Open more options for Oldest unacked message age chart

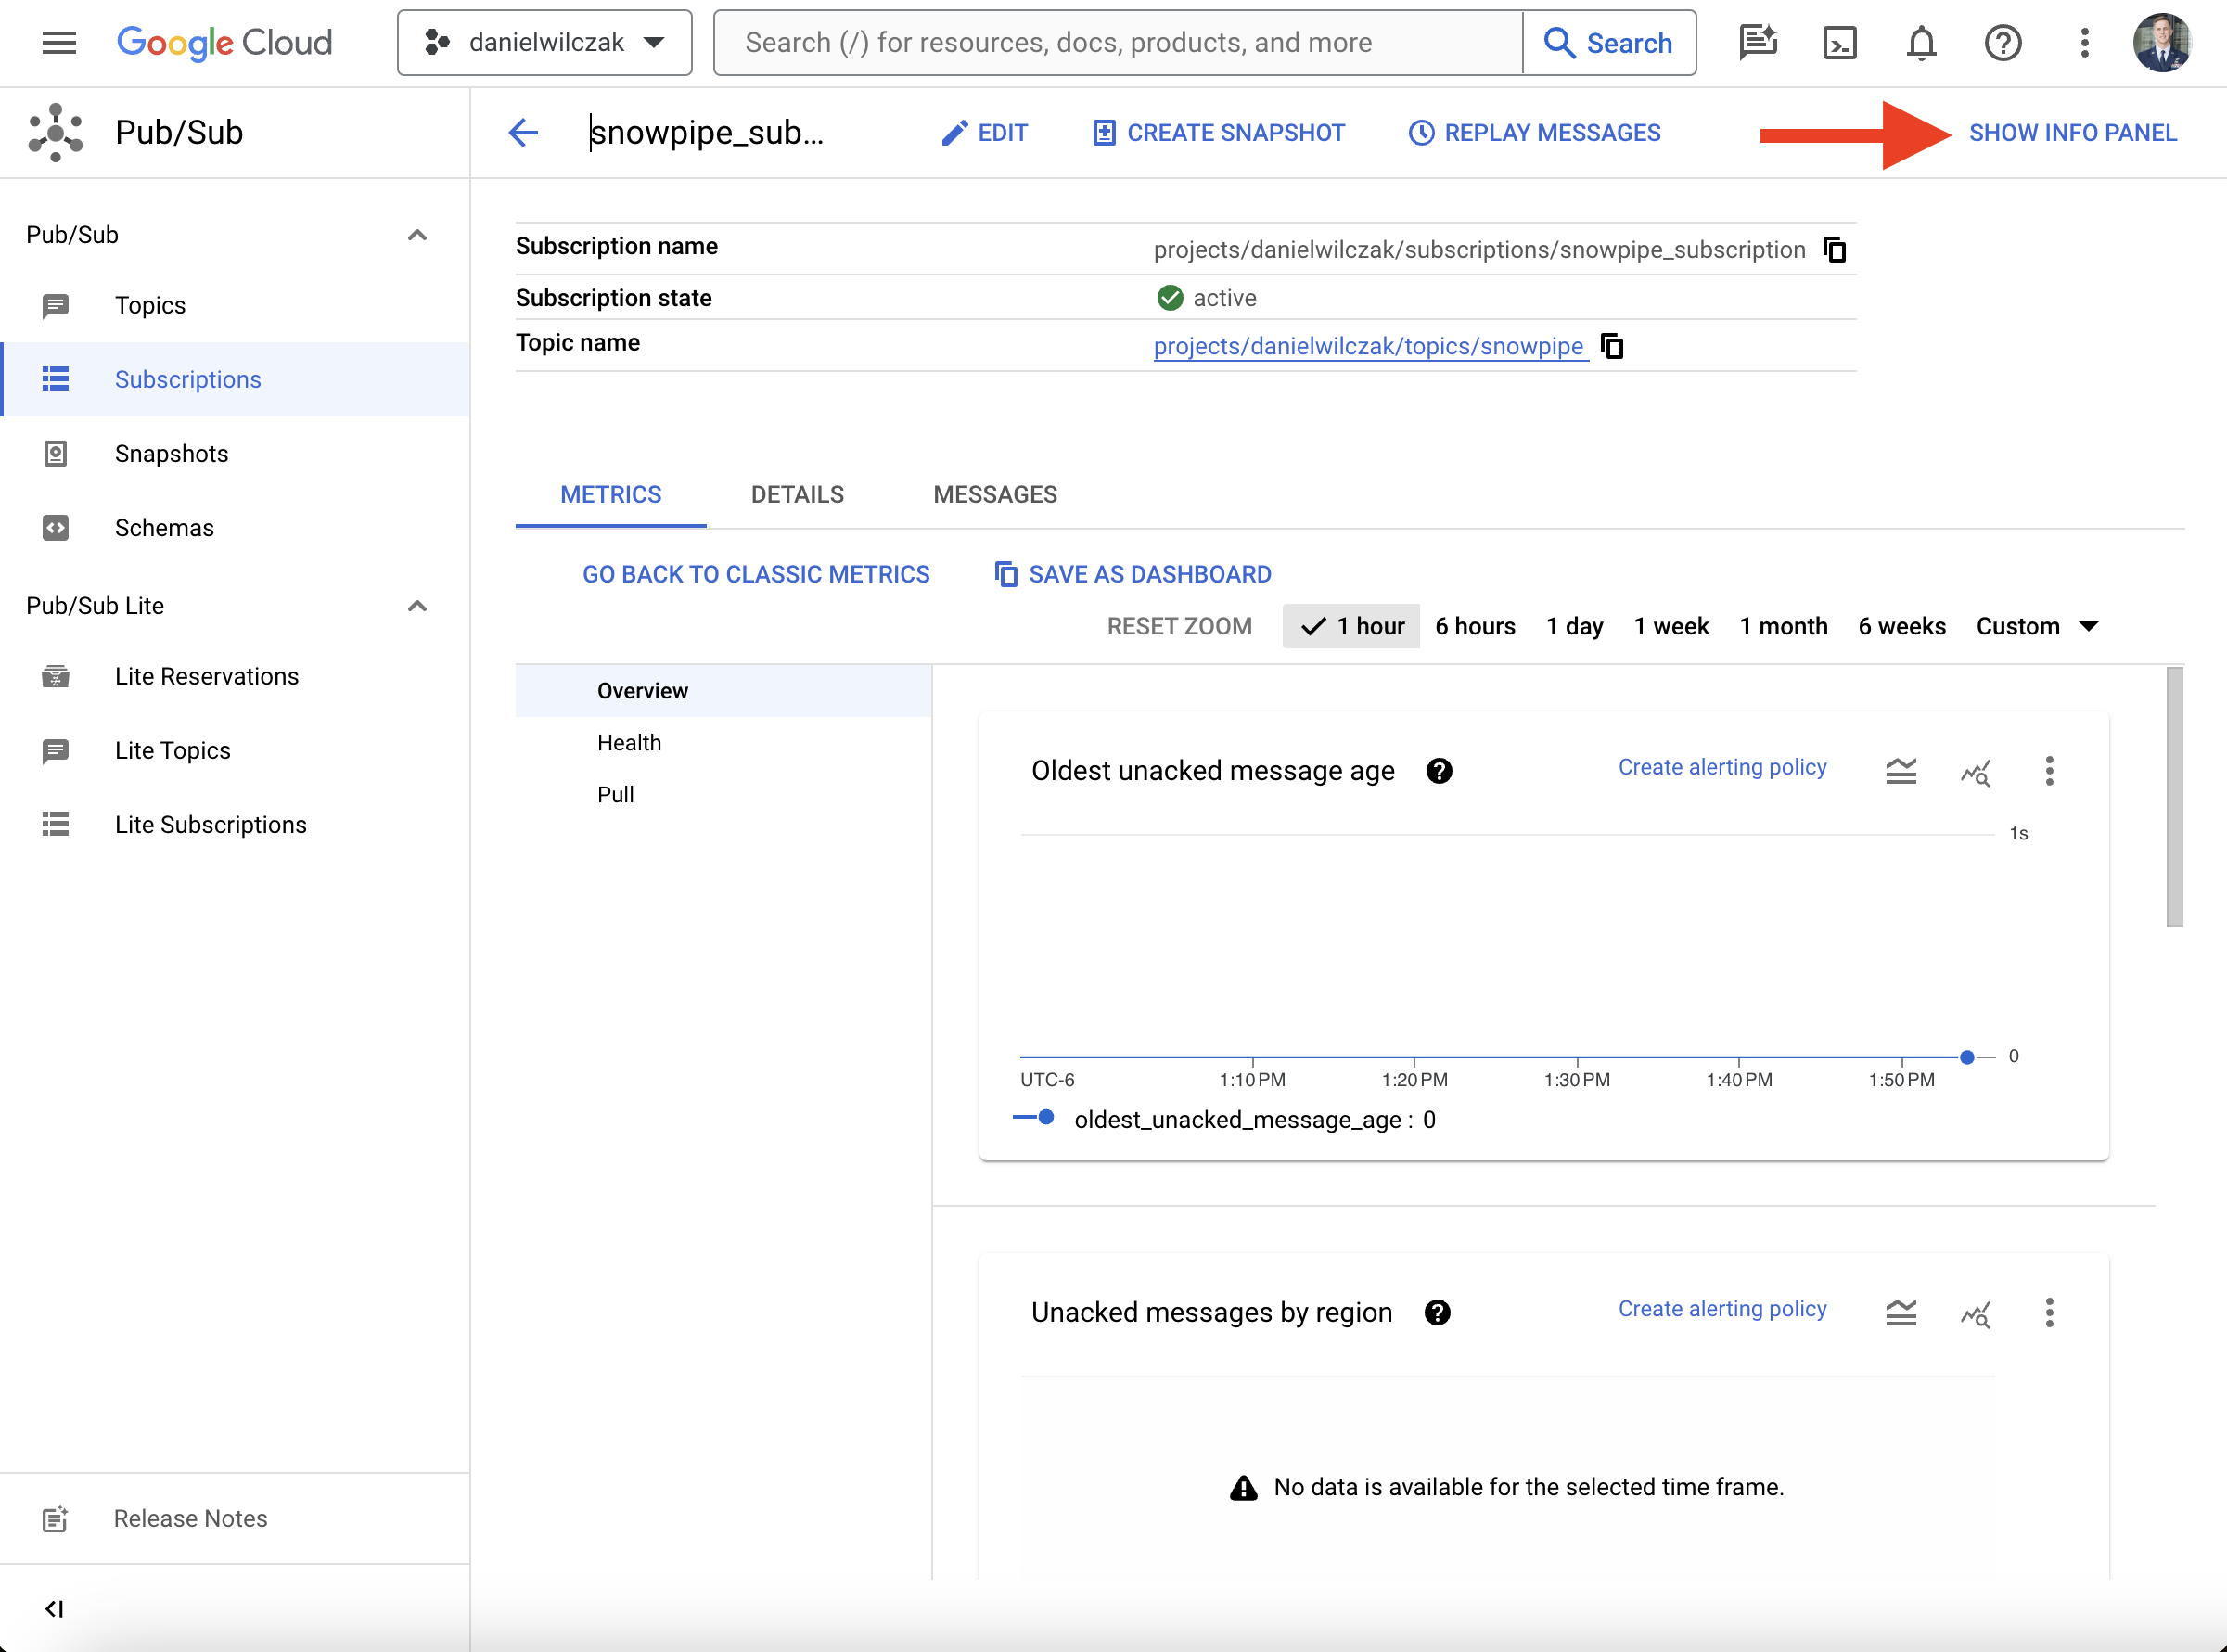click(x=2049, y=771)
